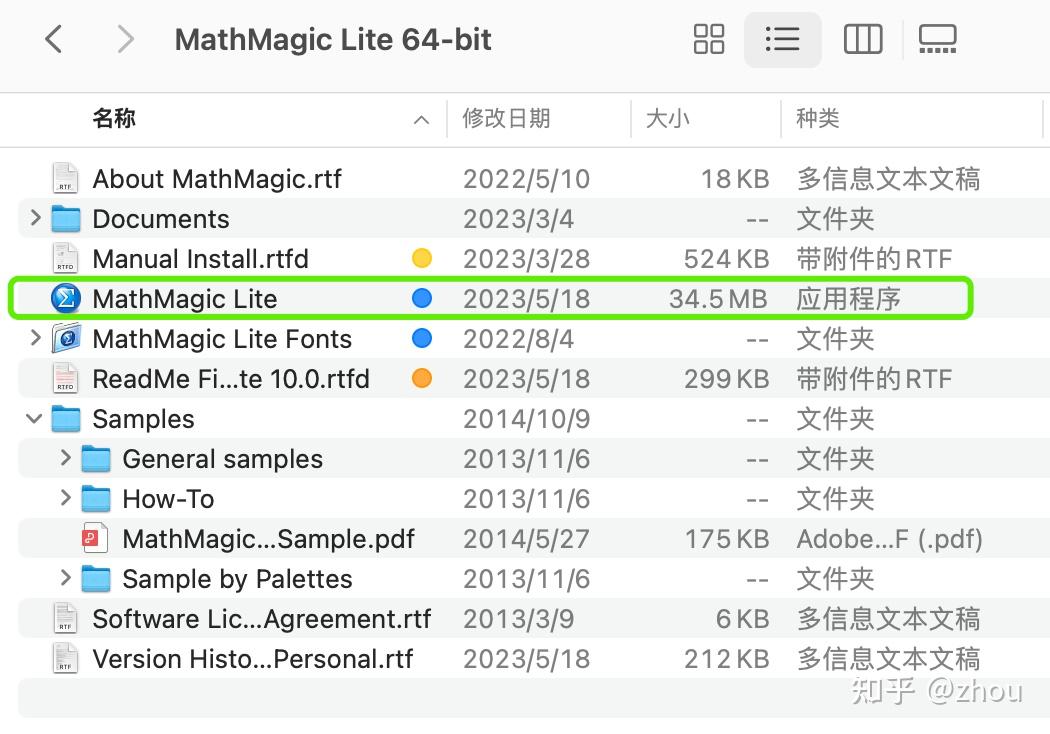
Task: Click blue tag dot on MathMagic Lite
Action: (x=422, y=299)
